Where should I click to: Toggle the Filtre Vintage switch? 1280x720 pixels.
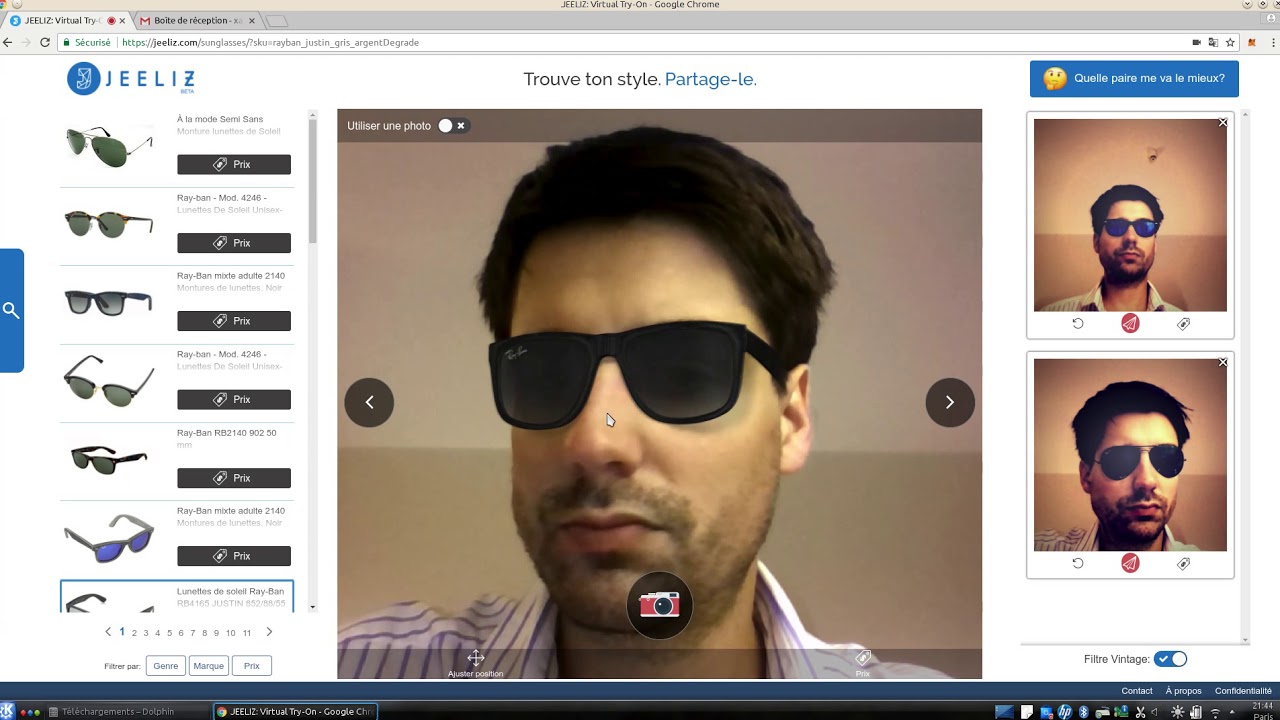tap(1170, 659)
